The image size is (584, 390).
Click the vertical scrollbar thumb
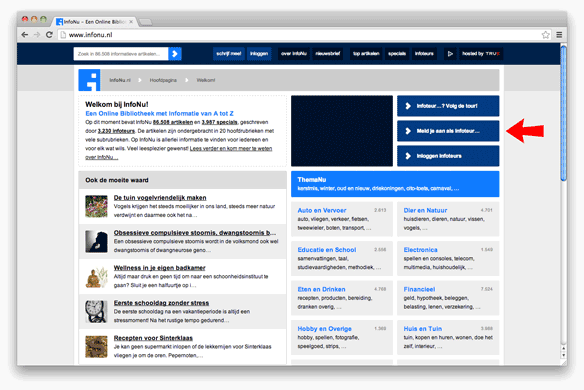tap(564, 114)
